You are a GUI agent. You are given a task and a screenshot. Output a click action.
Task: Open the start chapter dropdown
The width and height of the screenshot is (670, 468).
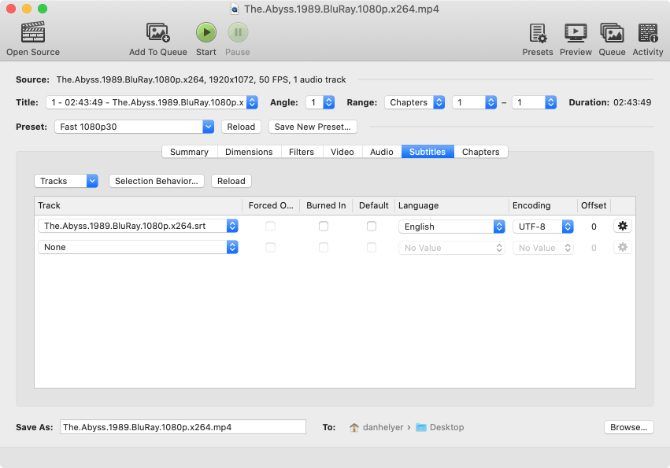coord(474,103)
